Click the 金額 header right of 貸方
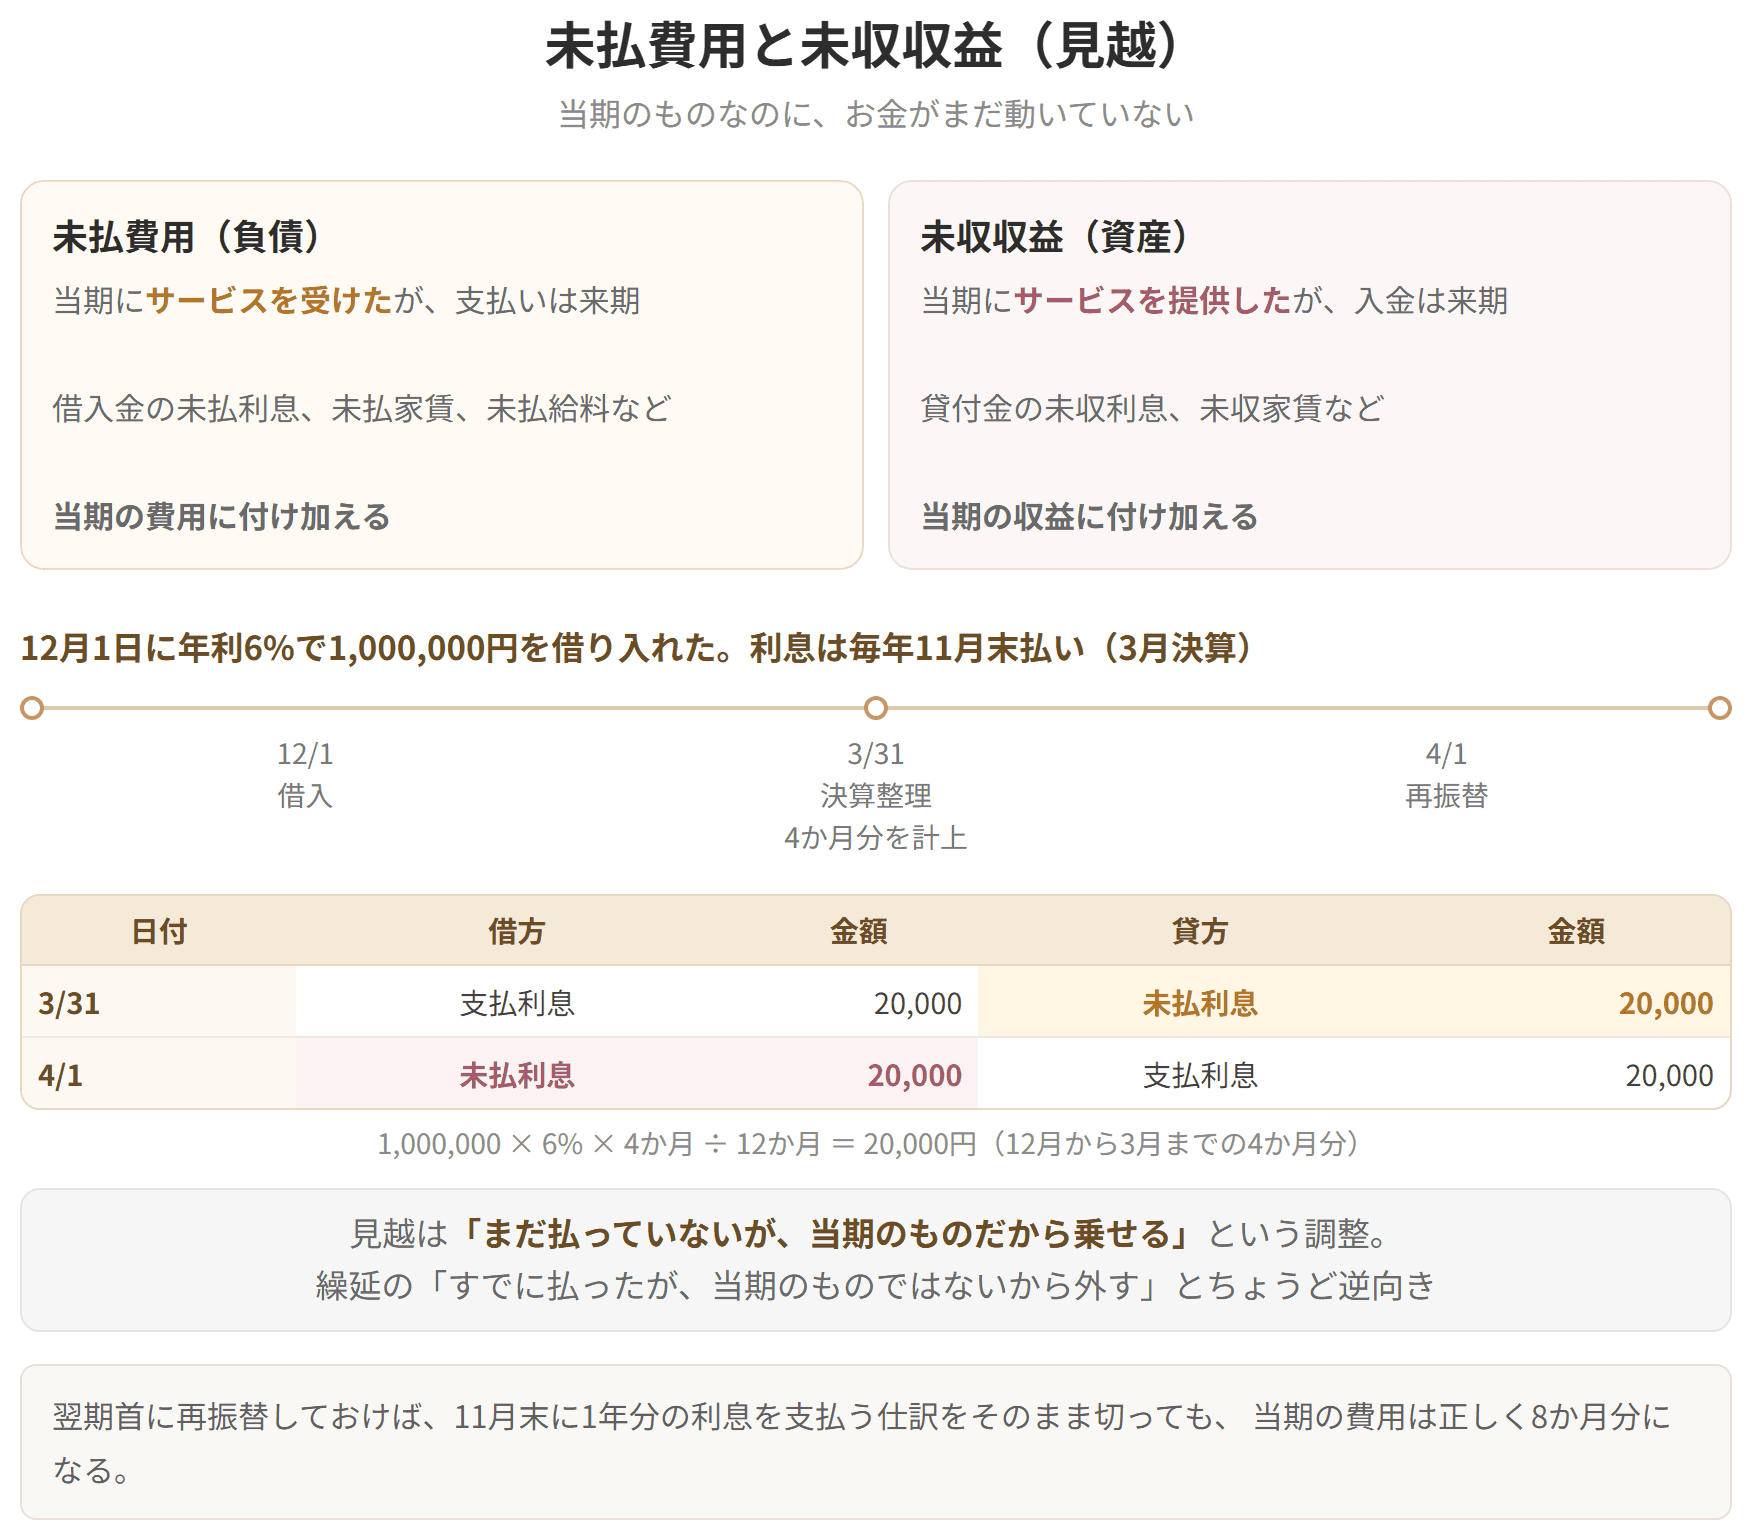1752x1540 pixels. [1577, 931]
